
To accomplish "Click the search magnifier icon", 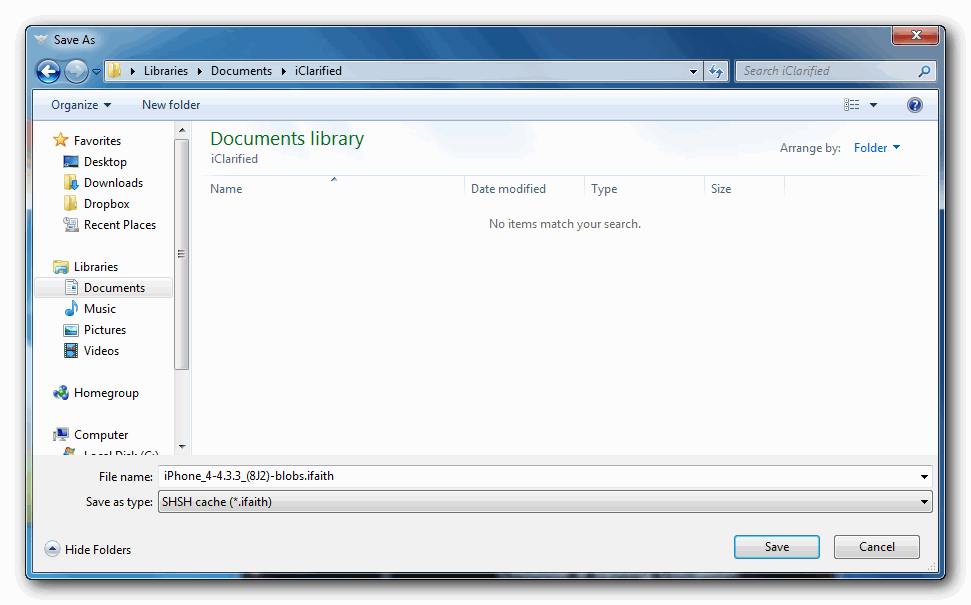I will tap(924, 71).
